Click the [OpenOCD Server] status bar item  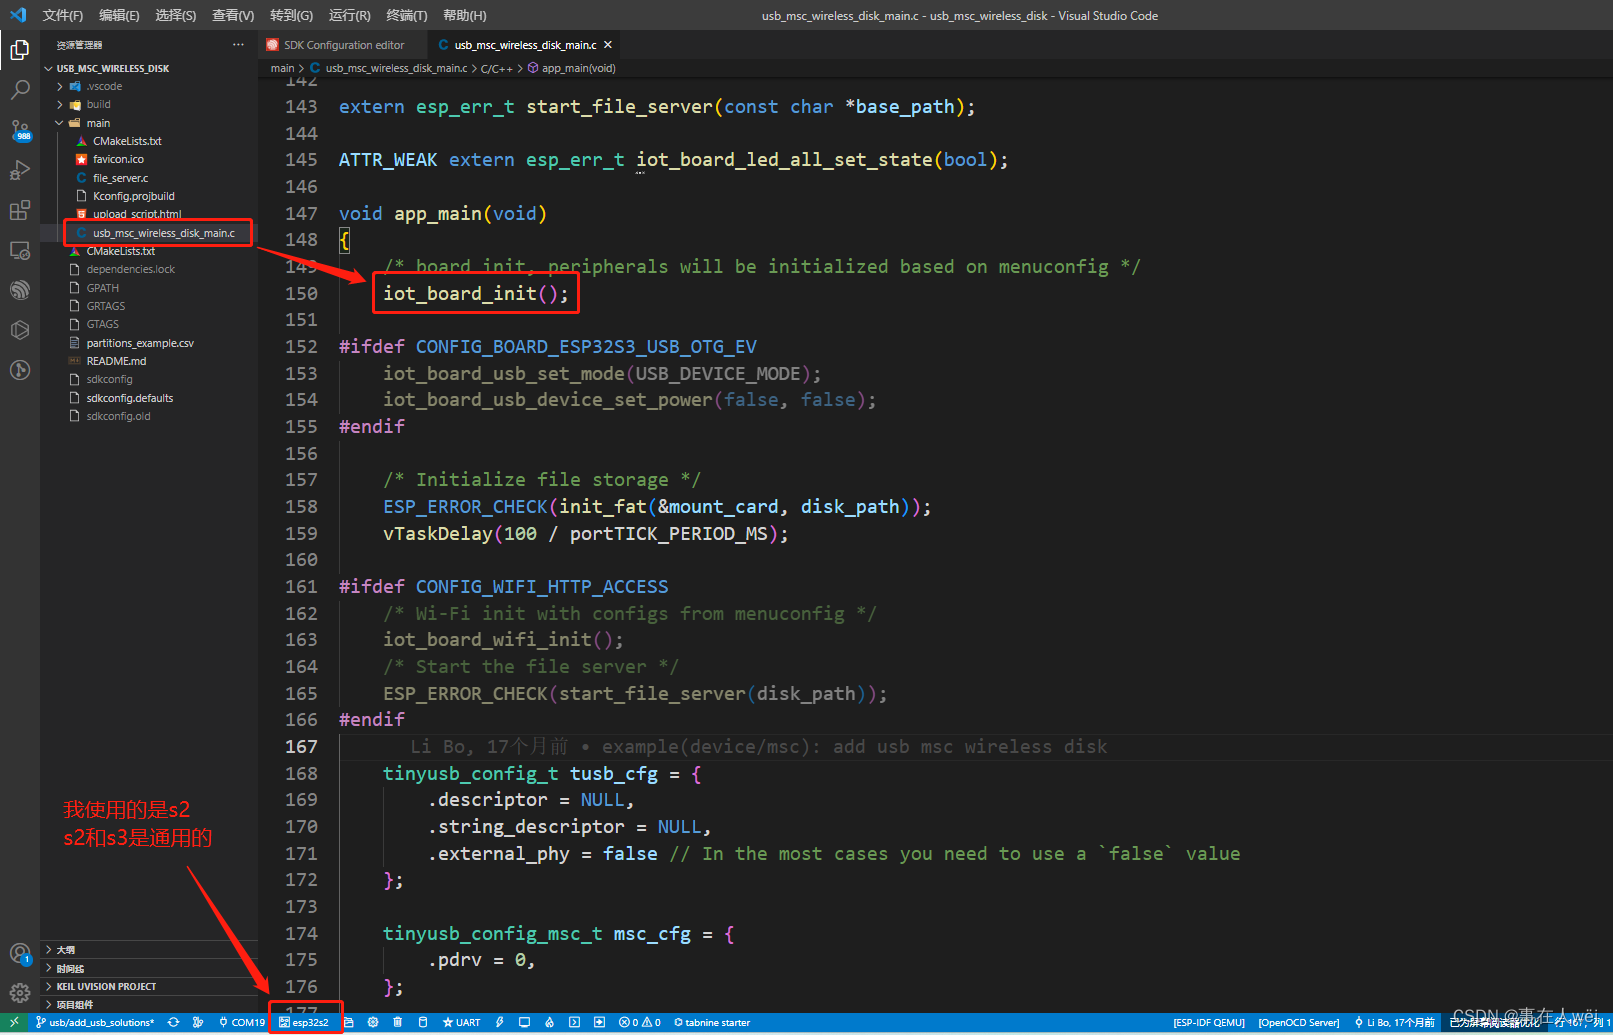coord(1298,1022)
